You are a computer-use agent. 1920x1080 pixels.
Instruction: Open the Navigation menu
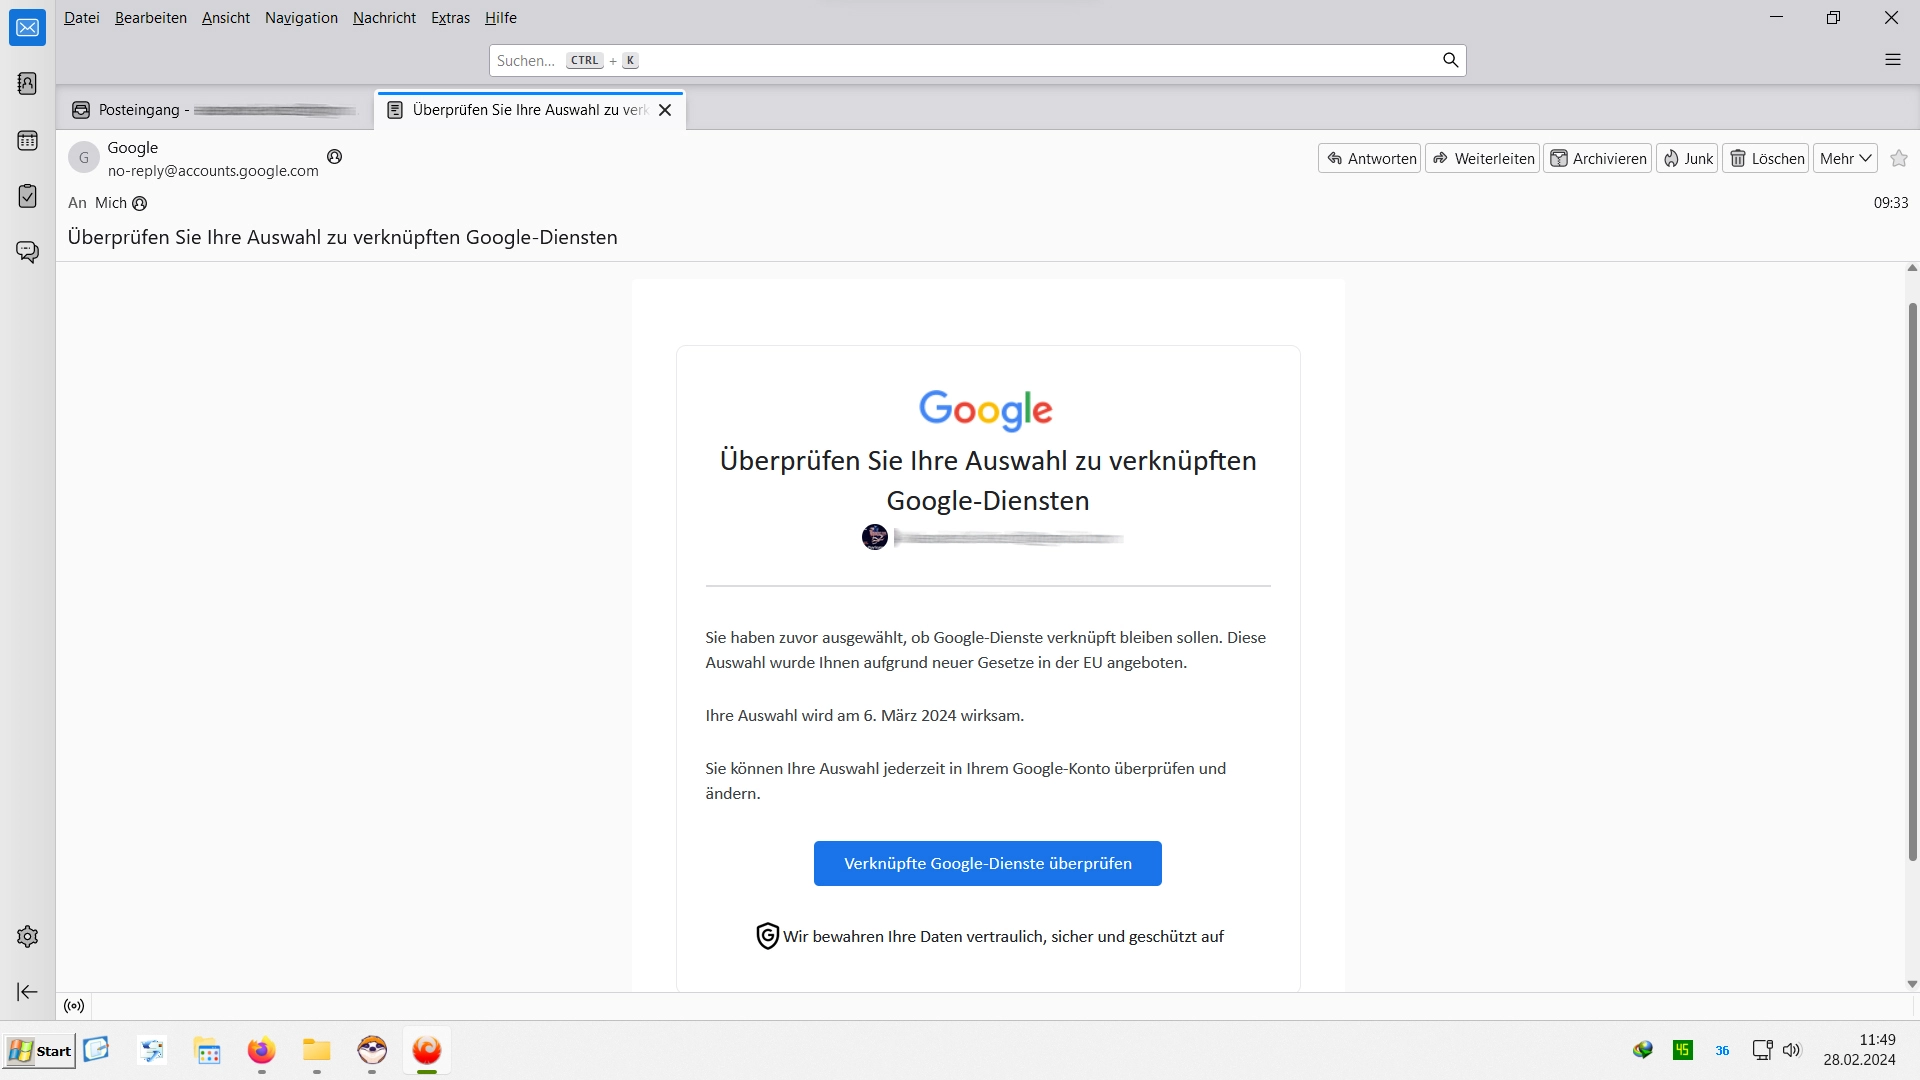coord(301,18)
